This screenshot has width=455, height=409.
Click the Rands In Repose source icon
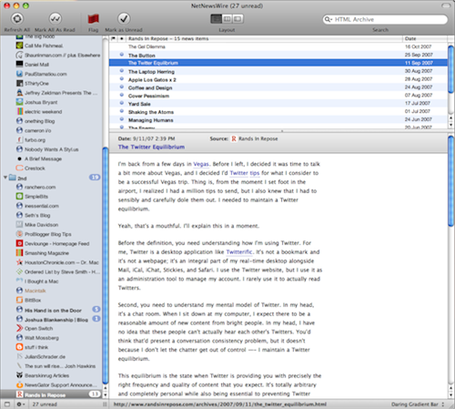[234, 139]
